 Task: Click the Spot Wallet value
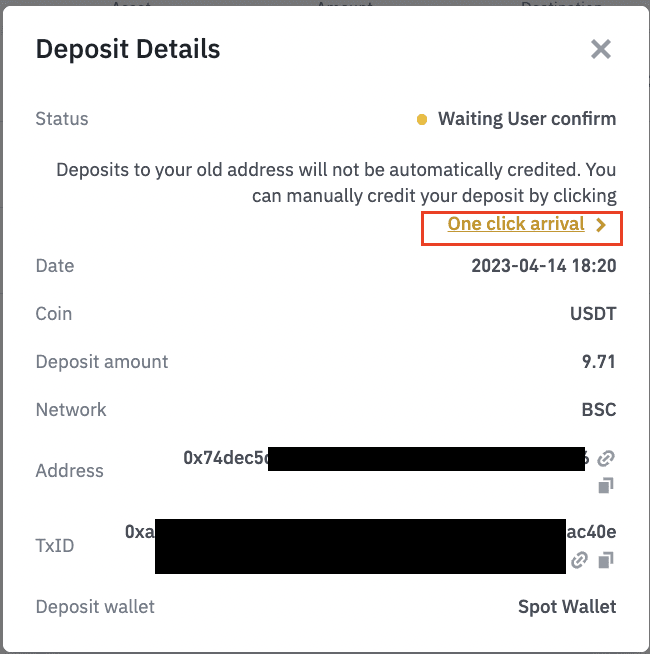pos(567,607)
